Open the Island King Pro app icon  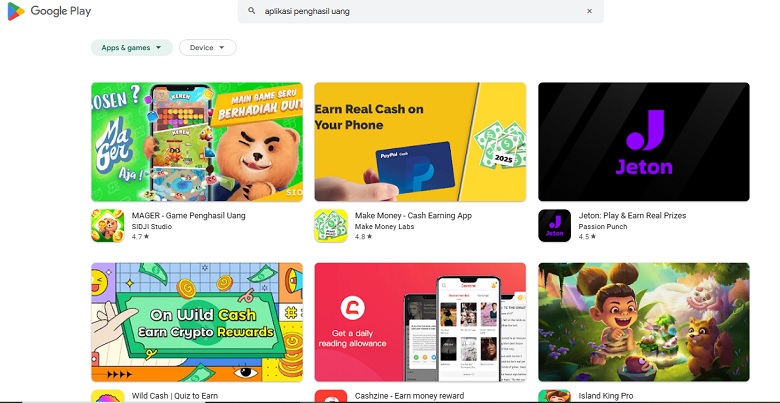[555, 396]
